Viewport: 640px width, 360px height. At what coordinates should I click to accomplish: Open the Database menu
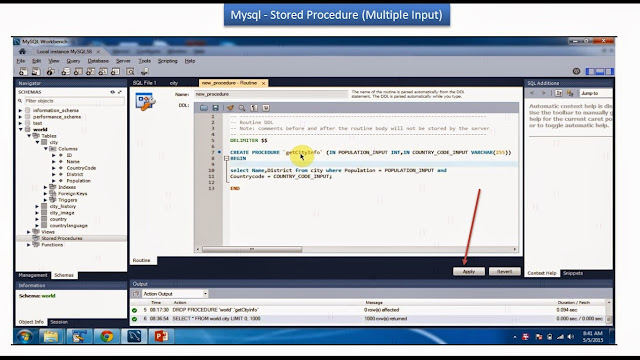(98, 61)
